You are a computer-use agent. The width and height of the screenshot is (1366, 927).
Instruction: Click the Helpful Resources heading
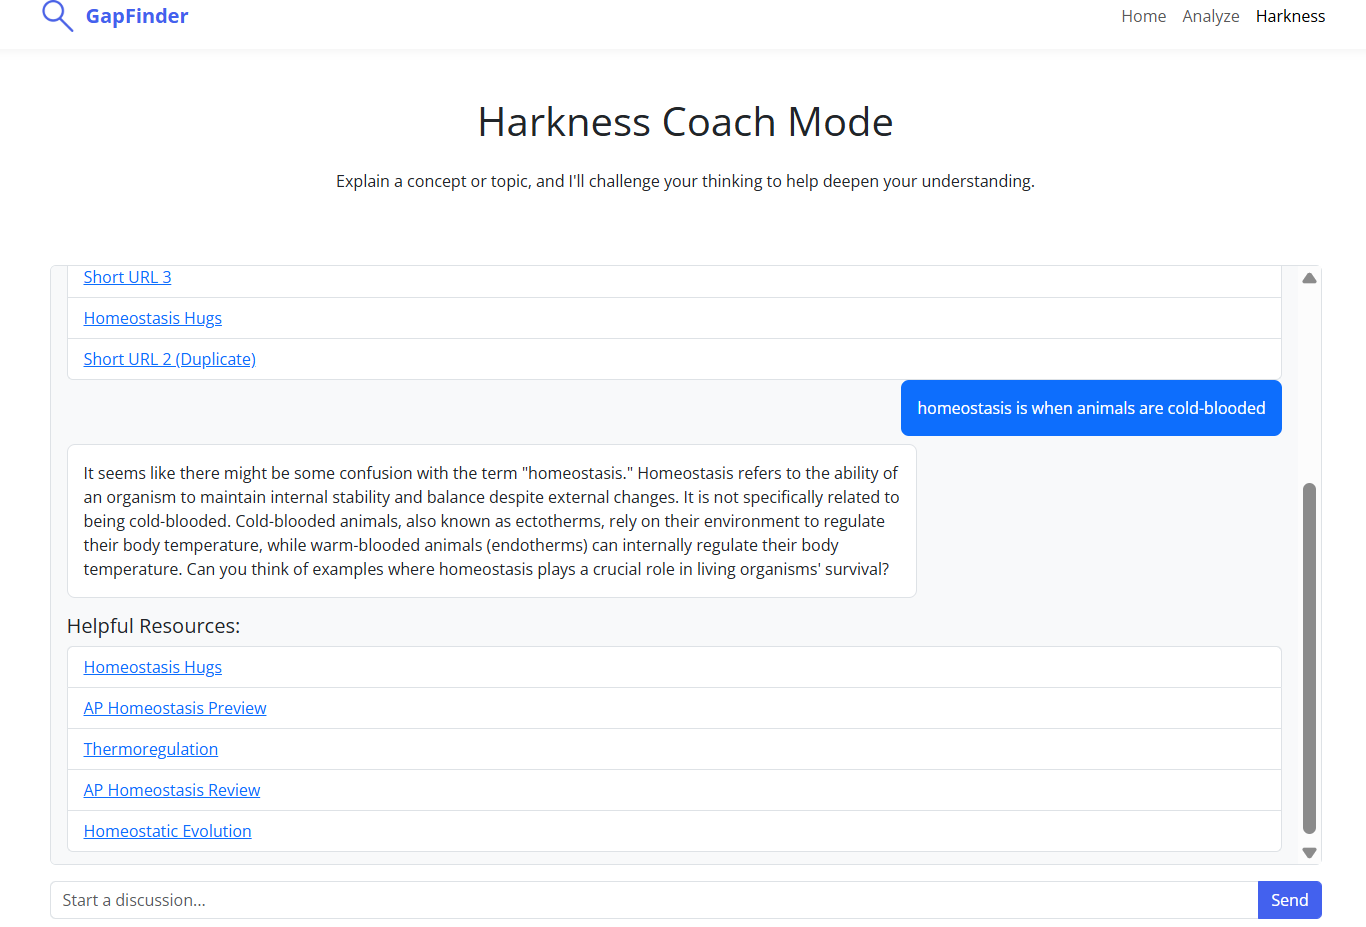pos(154,626)
